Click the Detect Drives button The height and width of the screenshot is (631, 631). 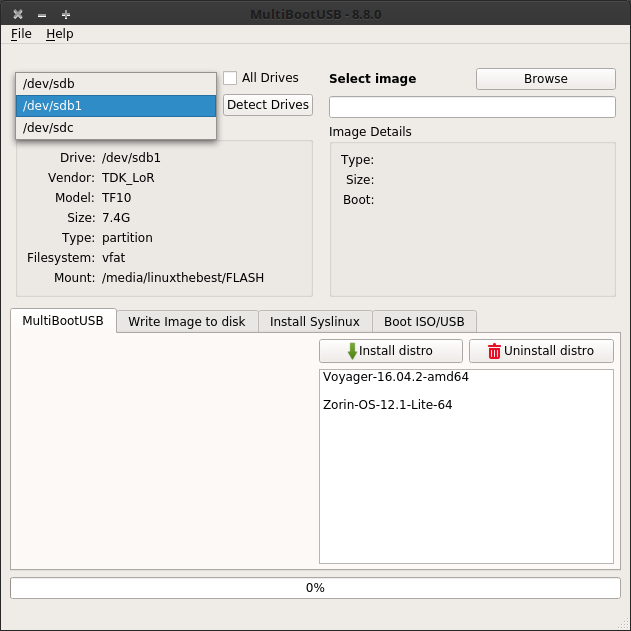[x=268, y=105]
